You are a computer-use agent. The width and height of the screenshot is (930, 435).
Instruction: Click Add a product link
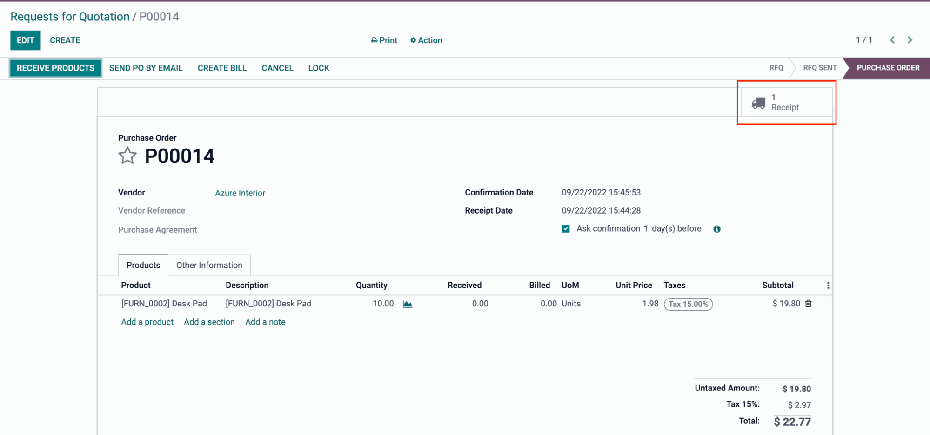pos(147,322)
